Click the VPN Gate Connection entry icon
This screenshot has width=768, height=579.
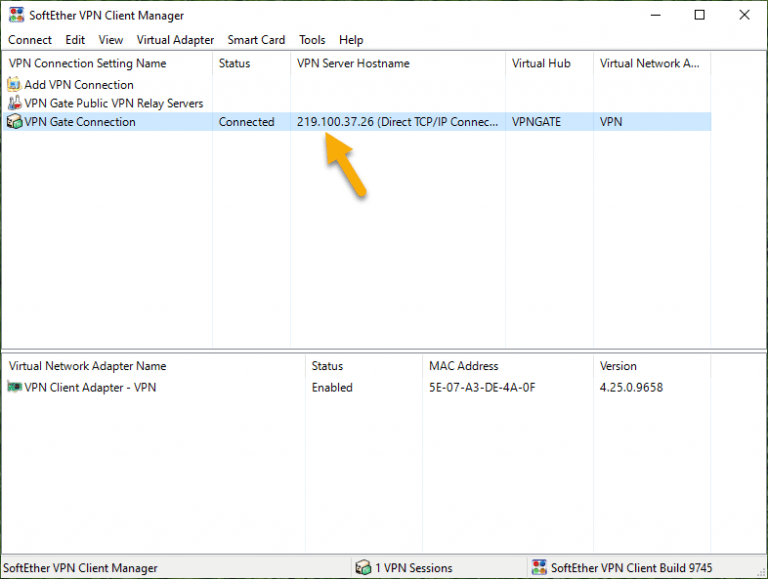[x=14, y=122]
